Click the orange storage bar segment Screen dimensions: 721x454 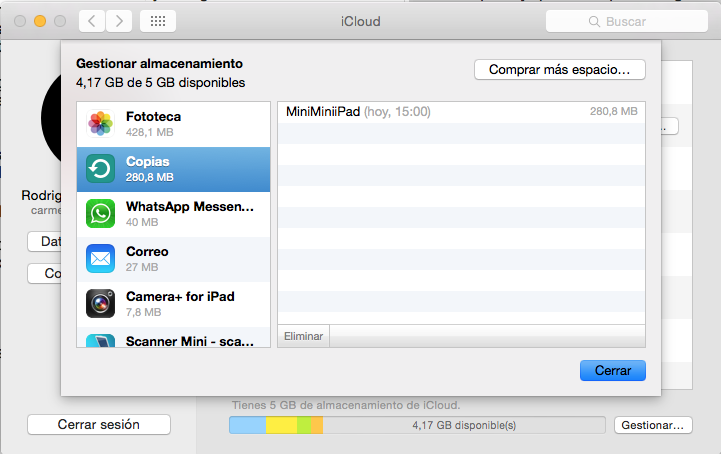tap(317, 425)
